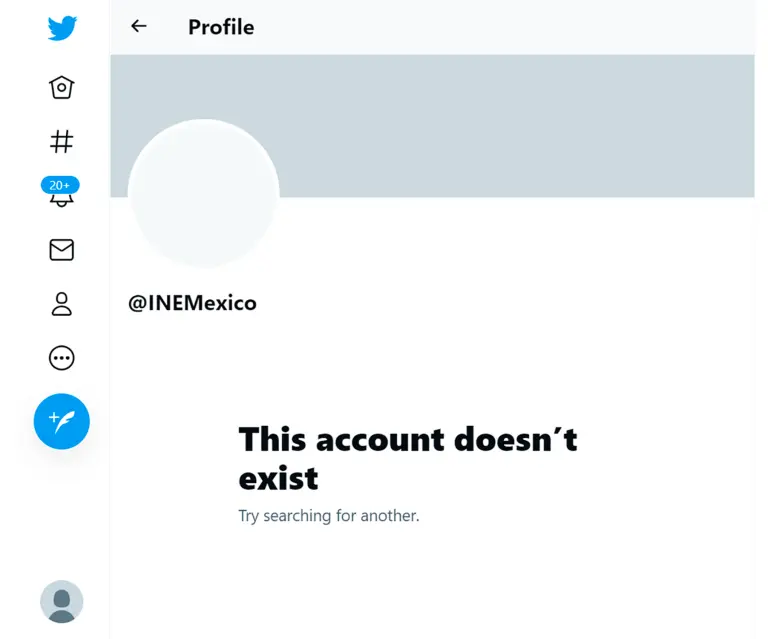
Task: Click the gray profile banner area
Action: [x=500, y=125]
